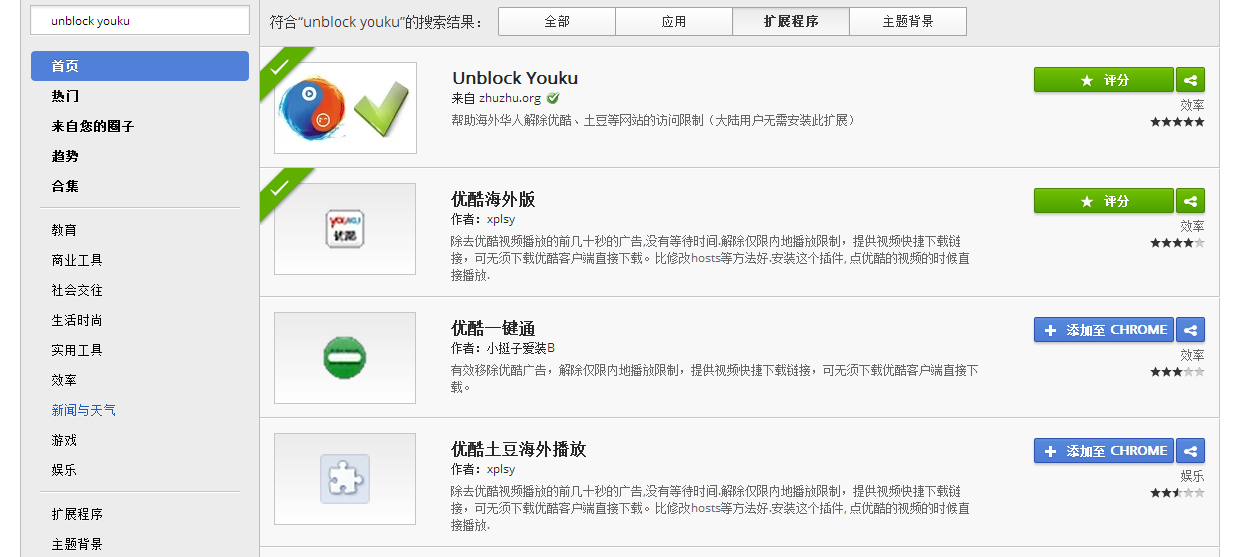The width and height of the screenshot is (1248, 557).
Task: Click the 效率 label under Unblock Youku rating button
Action: pyautogui.click(x=1192, y=105)
